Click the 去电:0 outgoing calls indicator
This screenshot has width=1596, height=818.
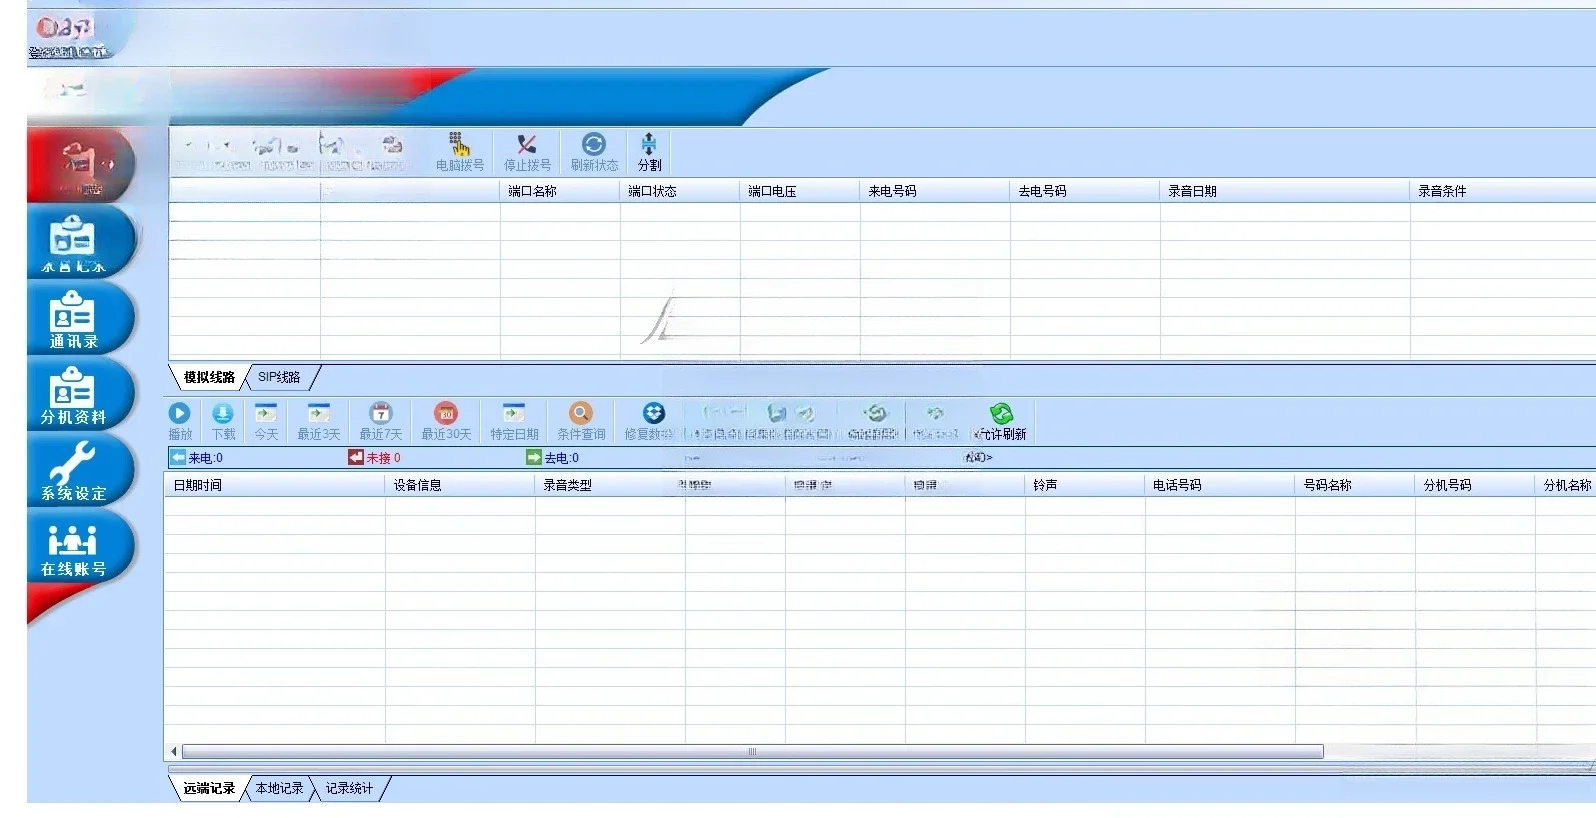tap(553, 458)
